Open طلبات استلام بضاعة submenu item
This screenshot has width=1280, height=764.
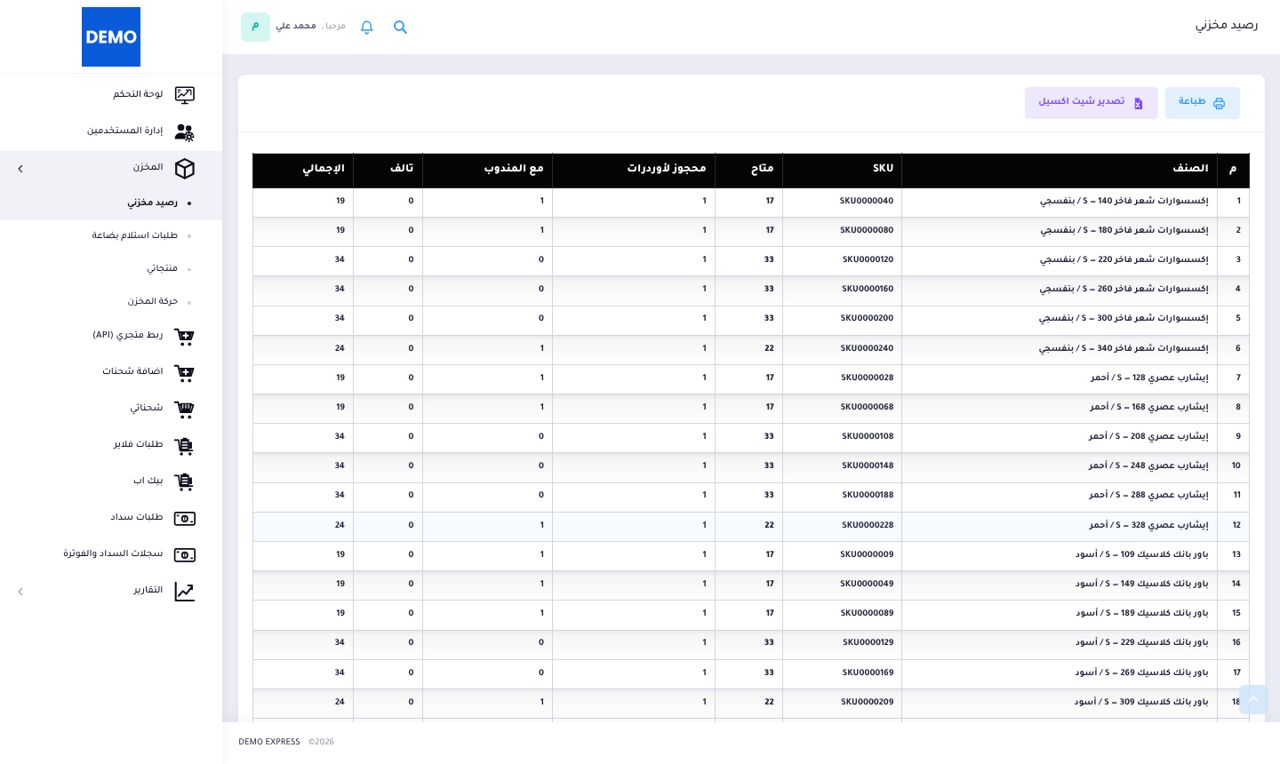[135, 236]
